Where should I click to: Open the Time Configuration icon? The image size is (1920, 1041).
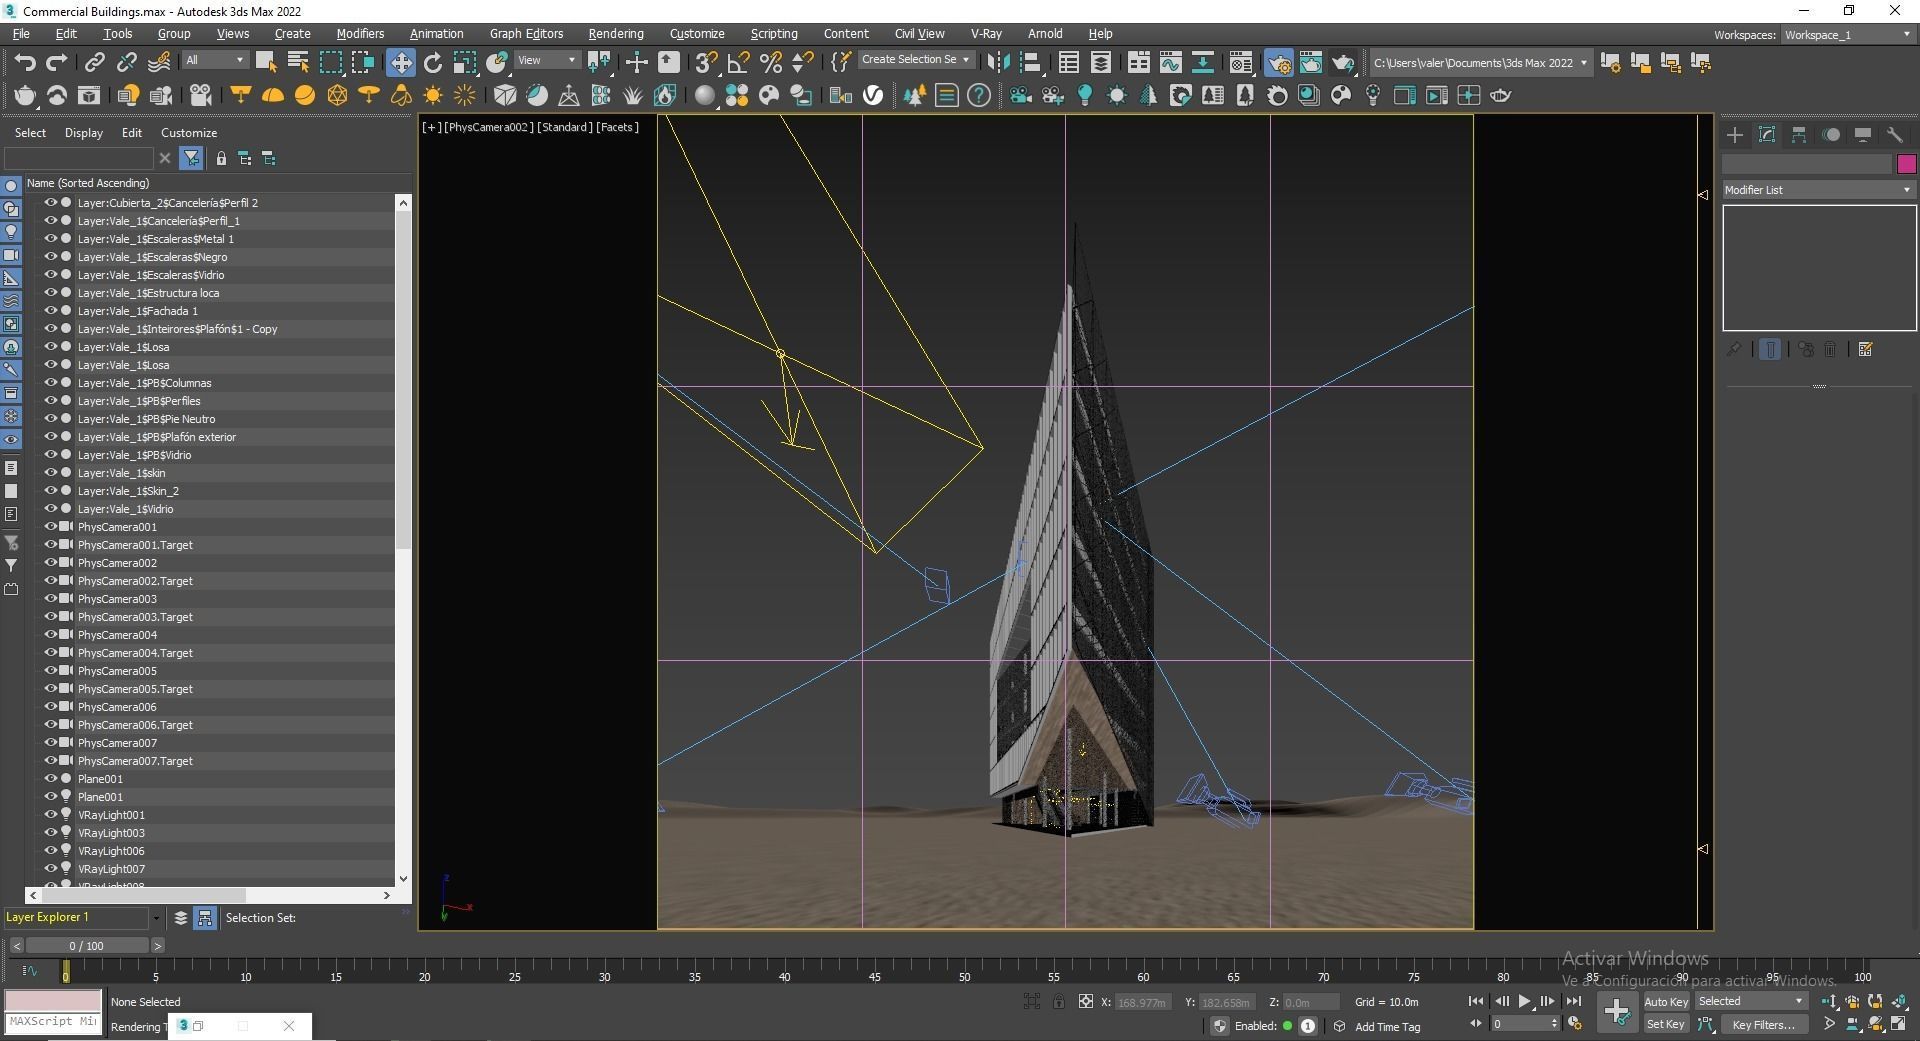point(1575,1023)
